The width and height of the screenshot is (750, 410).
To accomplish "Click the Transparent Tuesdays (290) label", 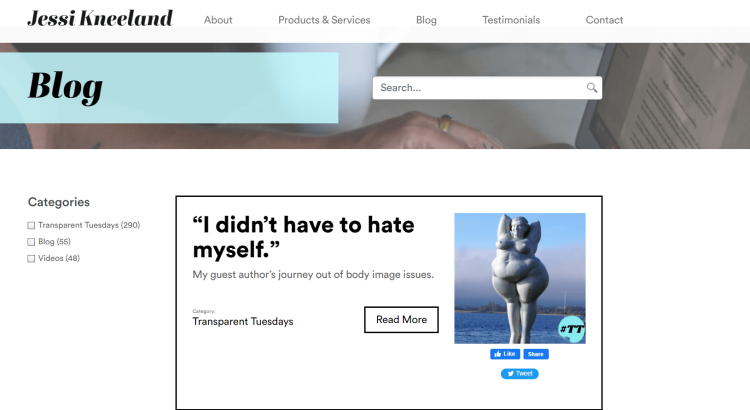I will coord(89,225).
